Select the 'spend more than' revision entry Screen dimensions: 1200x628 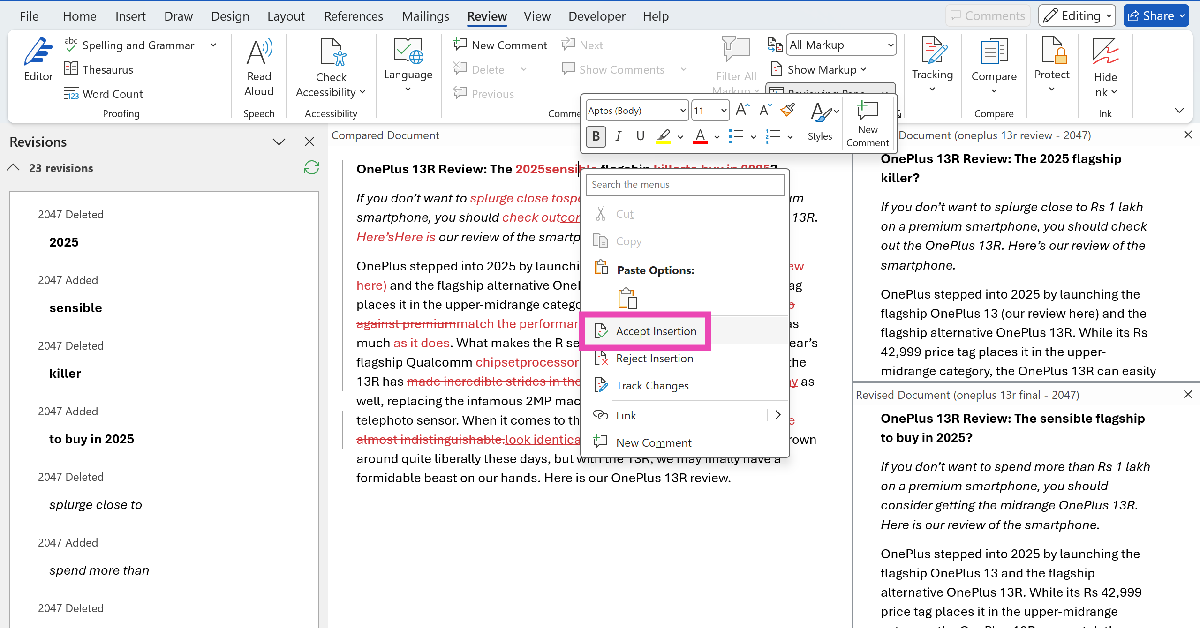99,570
